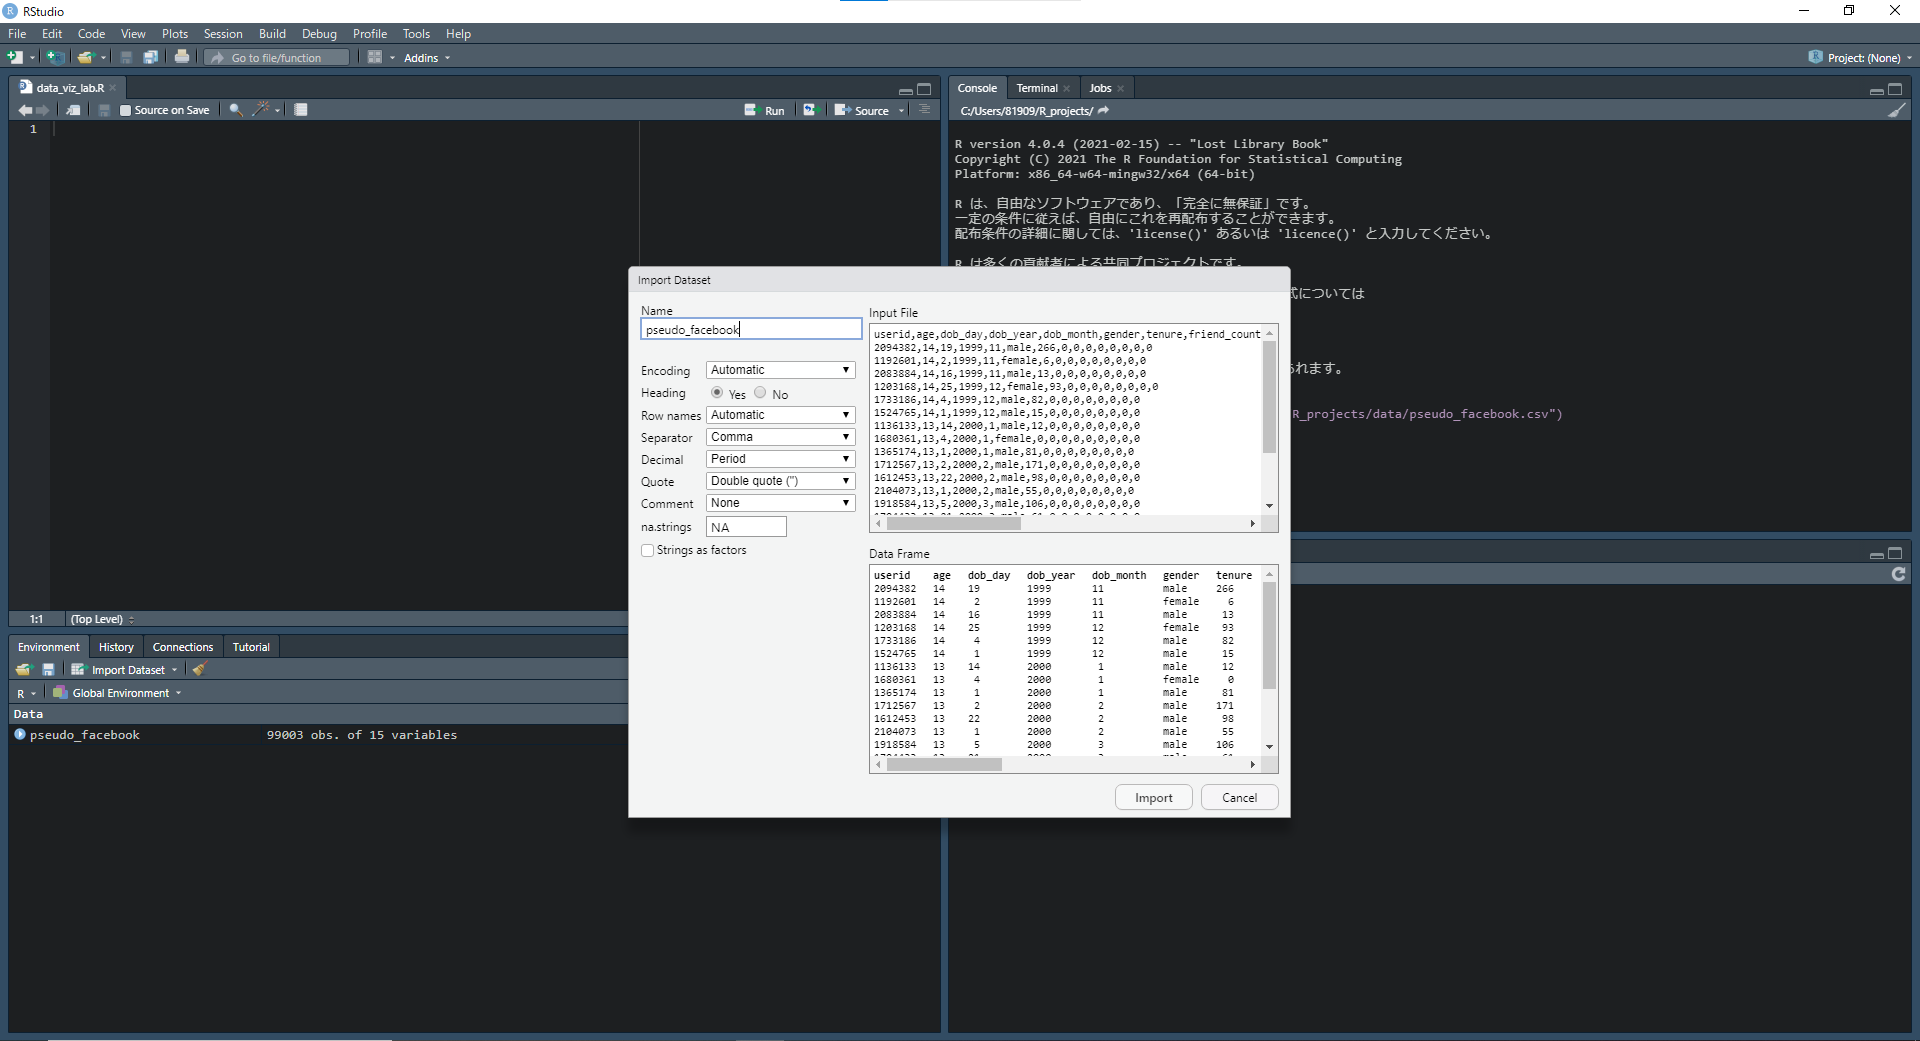The height and width of the screenshot is (1041, 1920).
Task: Open the Profile menu
Action: [369, 33]
